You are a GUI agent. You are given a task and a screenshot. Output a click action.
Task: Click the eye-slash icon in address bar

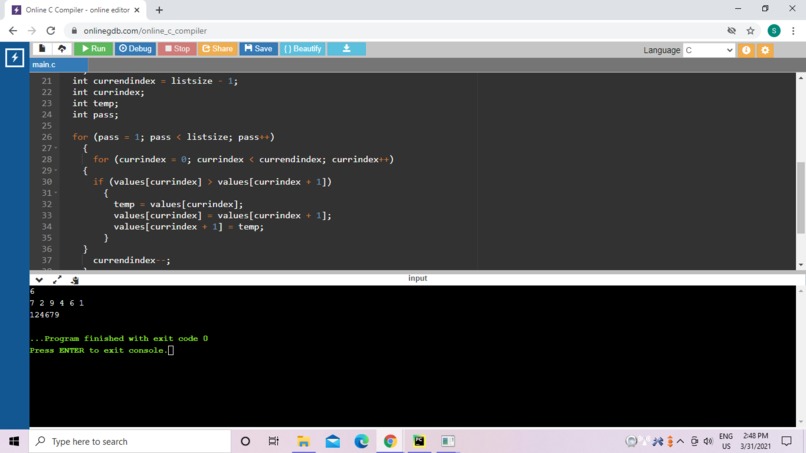(731, 31)
